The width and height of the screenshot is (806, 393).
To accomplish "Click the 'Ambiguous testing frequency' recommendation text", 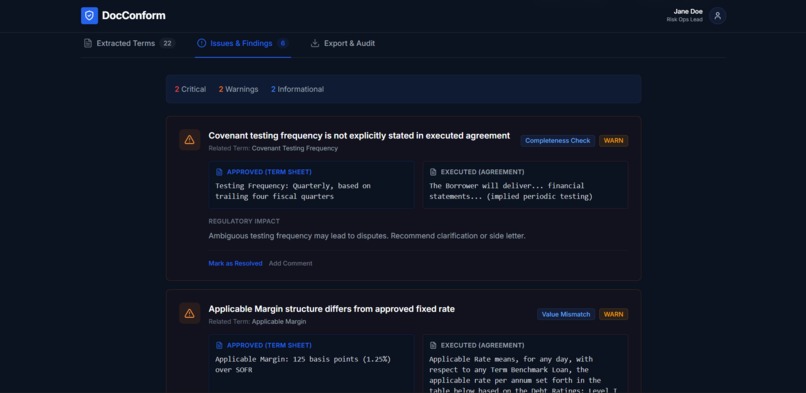I will pos(367,236).
